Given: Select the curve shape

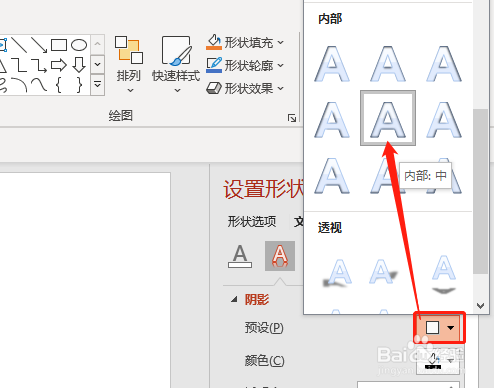Looking at the screenshot, I should coord(39,85).
